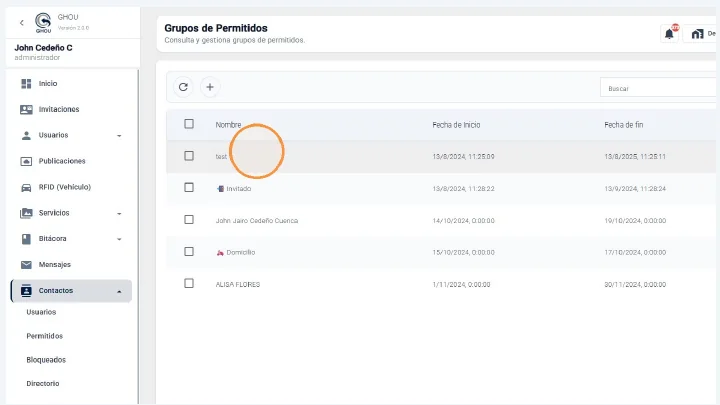This screenshot has height=405, width=720.
Task: Select start date 13/8/2024, 11:28:22
Action: point(463,189)
